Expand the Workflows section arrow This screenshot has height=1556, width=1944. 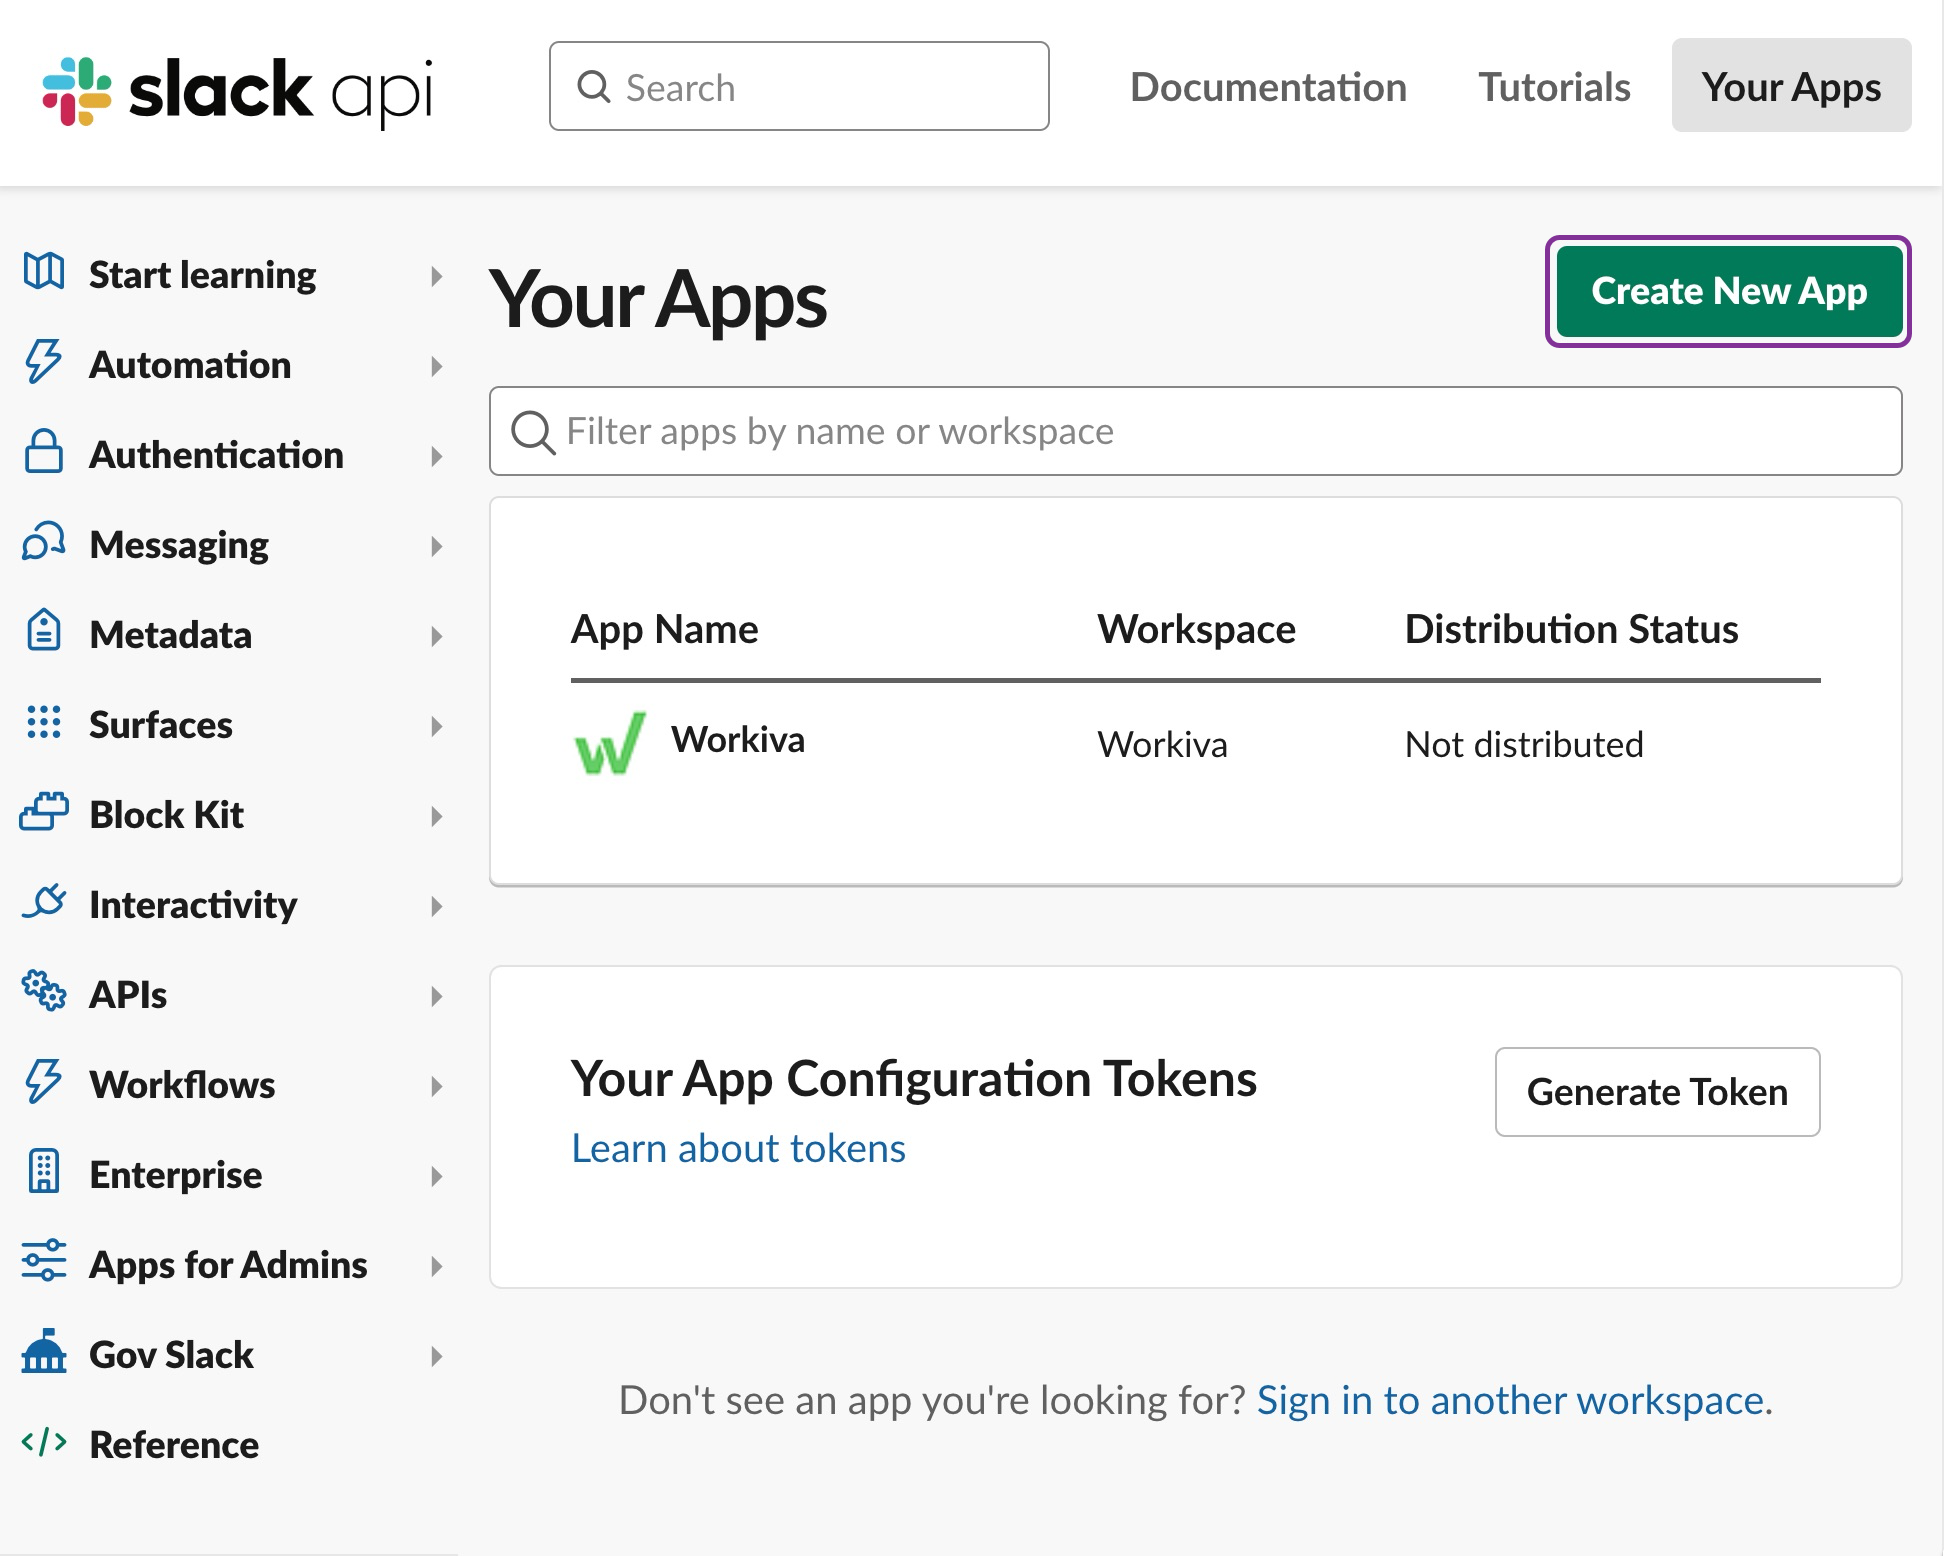(x=436, y=1086)
